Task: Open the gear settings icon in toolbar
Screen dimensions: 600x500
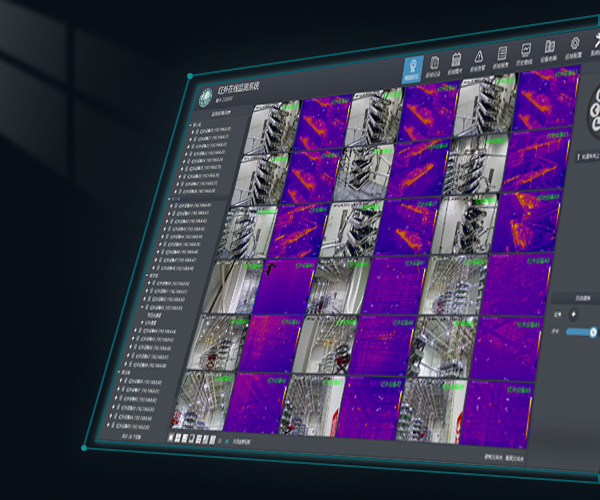Action: (x=574, y=44)
